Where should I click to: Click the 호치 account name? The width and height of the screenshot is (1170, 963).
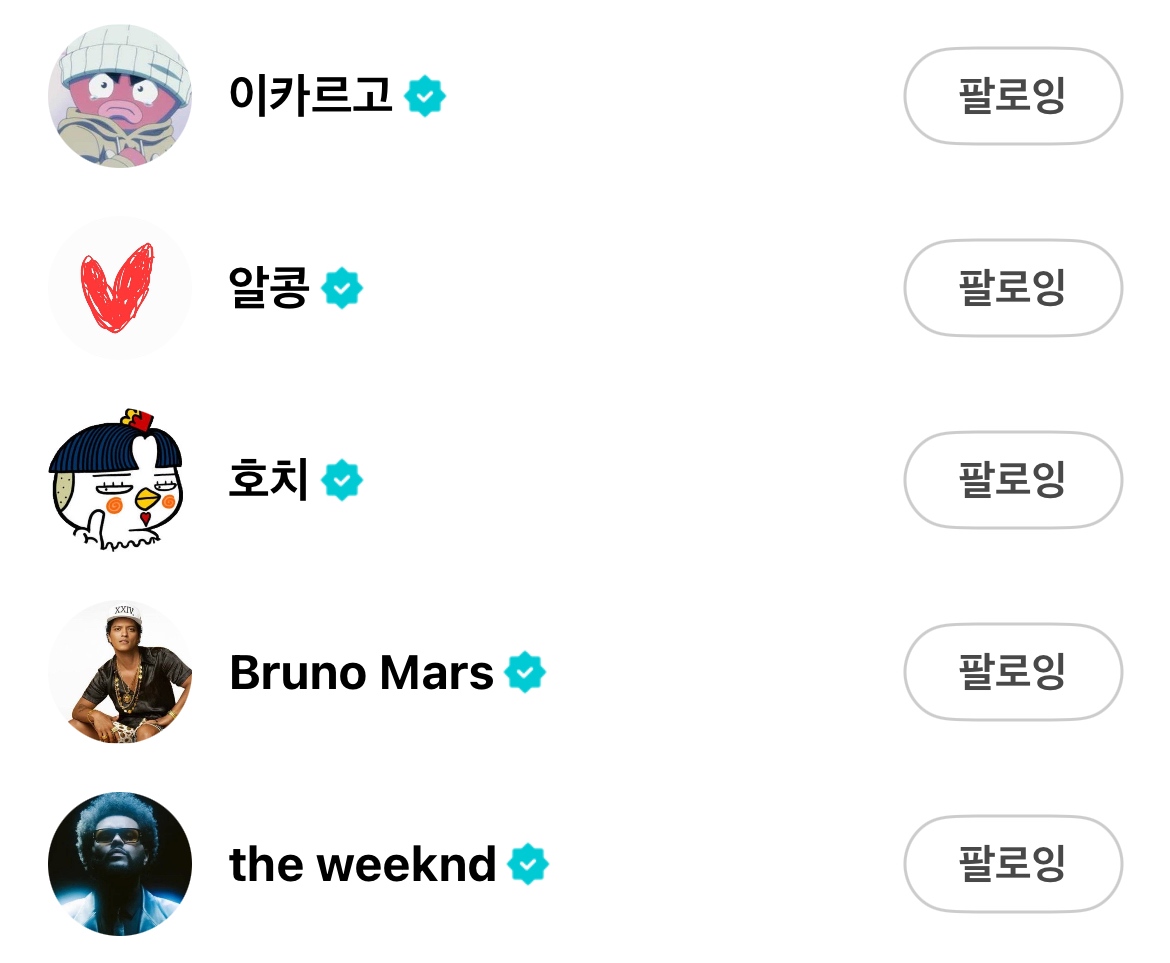tap(269, 481)
